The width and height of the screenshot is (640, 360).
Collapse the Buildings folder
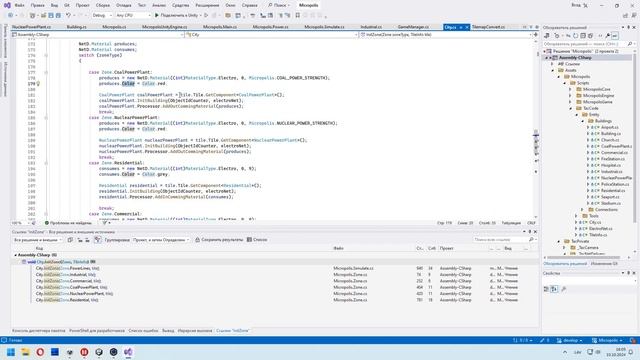tap(583, 121)
